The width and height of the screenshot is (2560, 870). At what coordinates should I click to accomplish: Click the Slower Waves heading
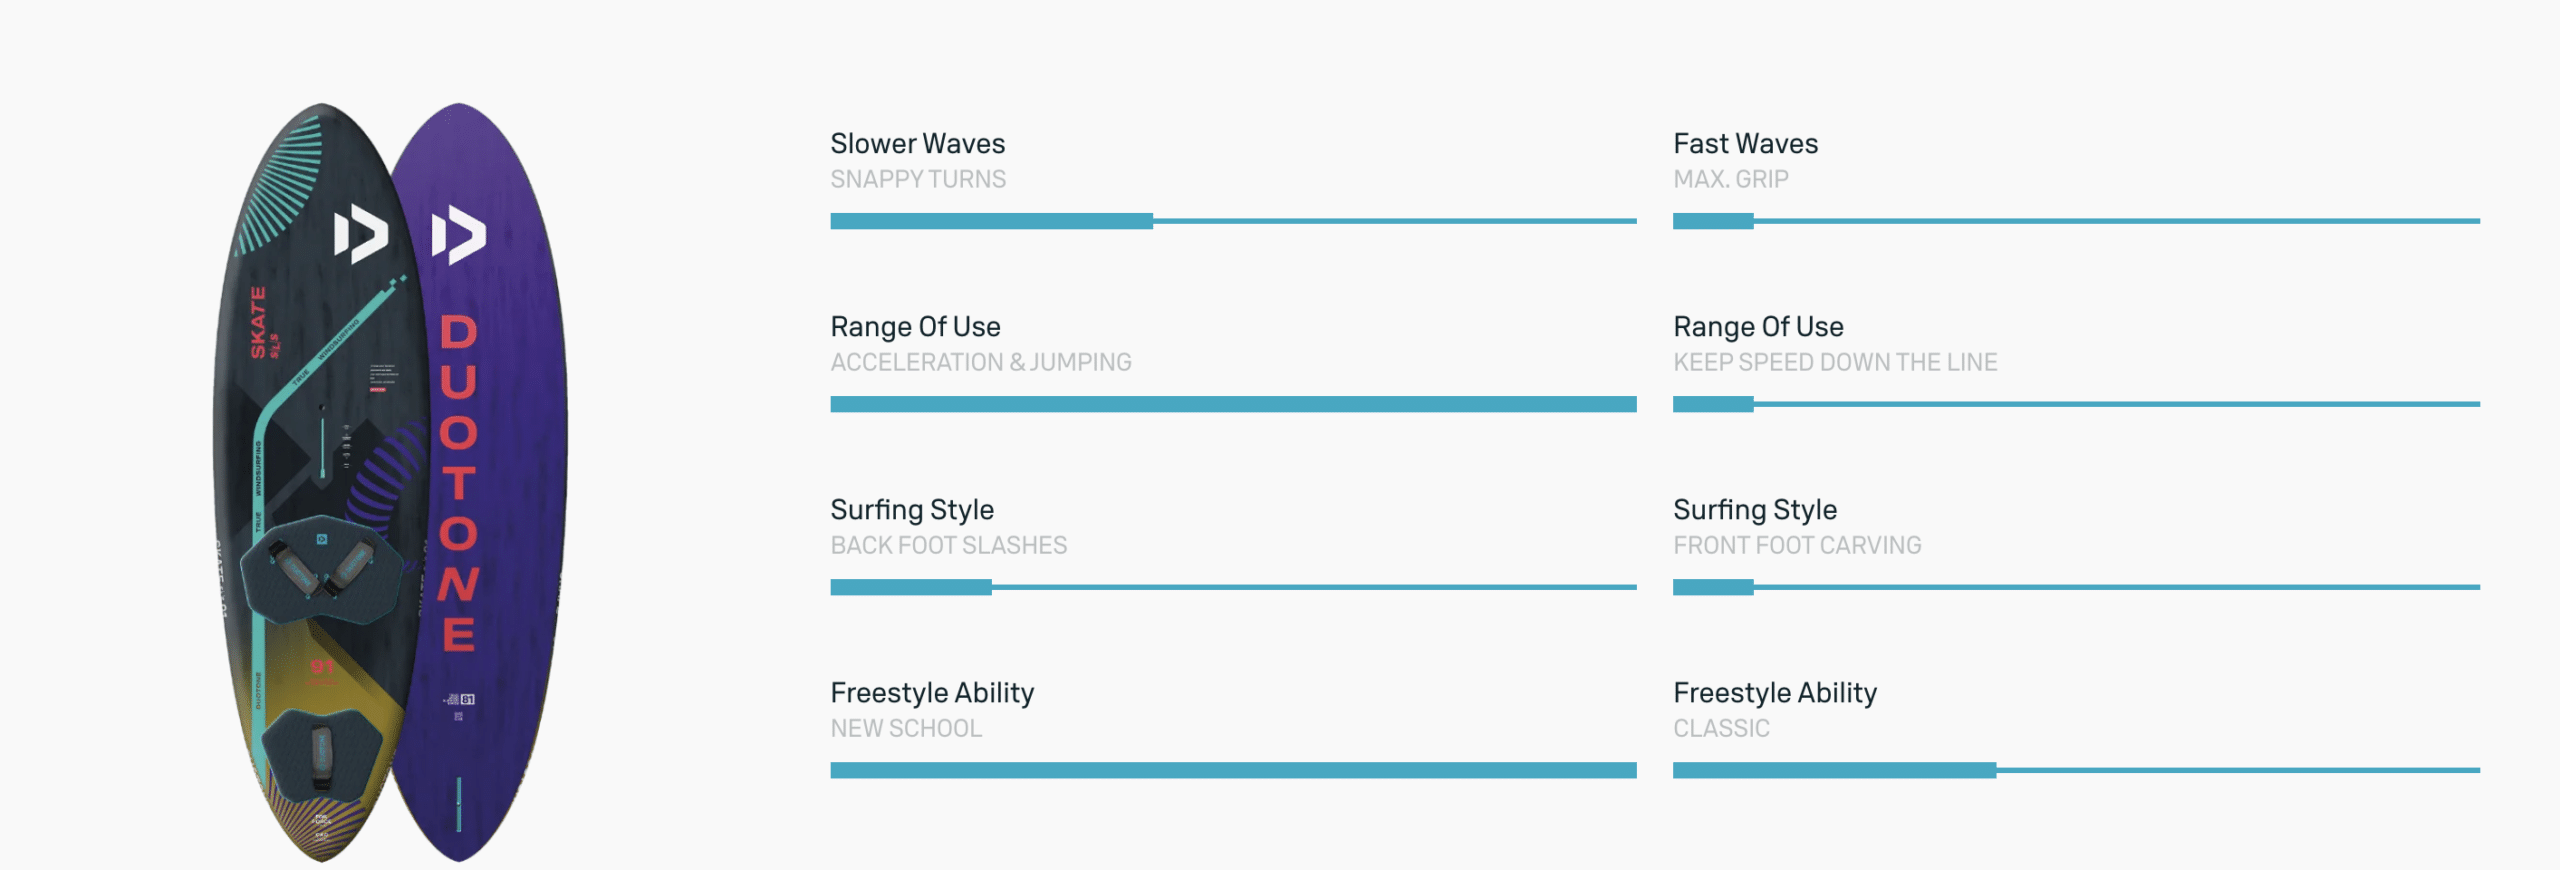(x=917, y=144)
